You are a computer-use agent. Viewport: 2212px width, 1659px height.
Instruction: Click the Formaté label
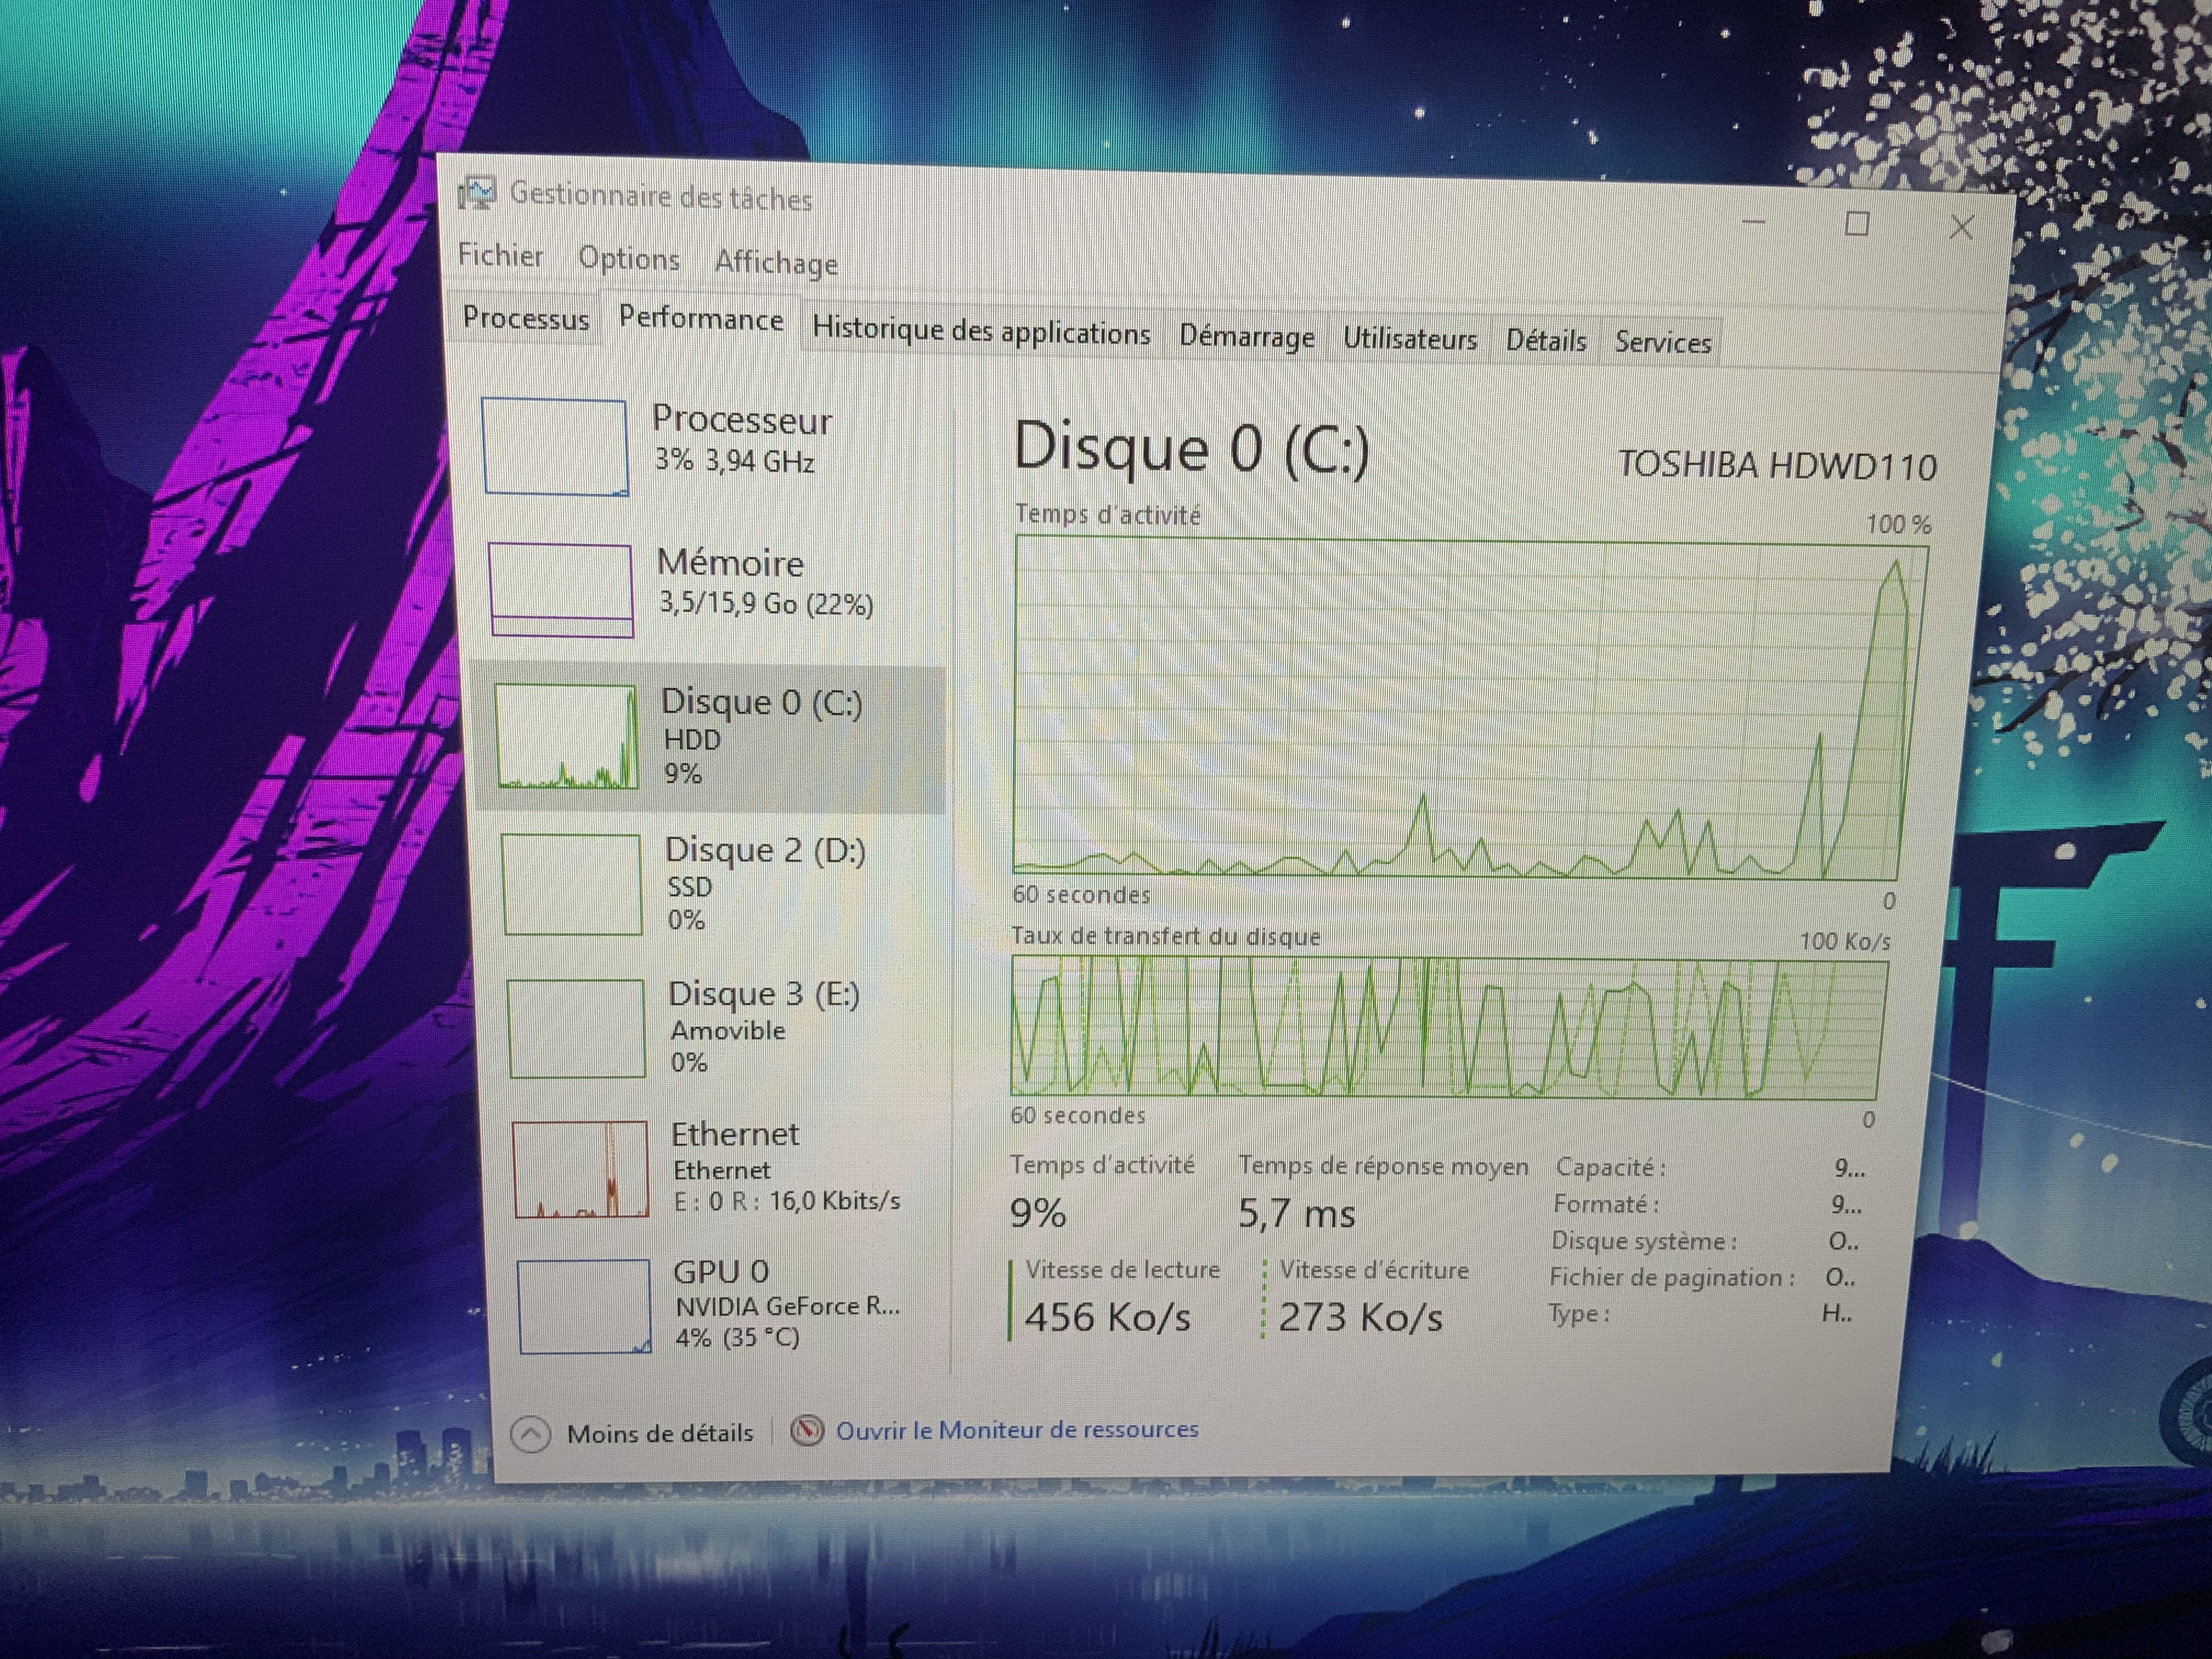[1606, 1204]
